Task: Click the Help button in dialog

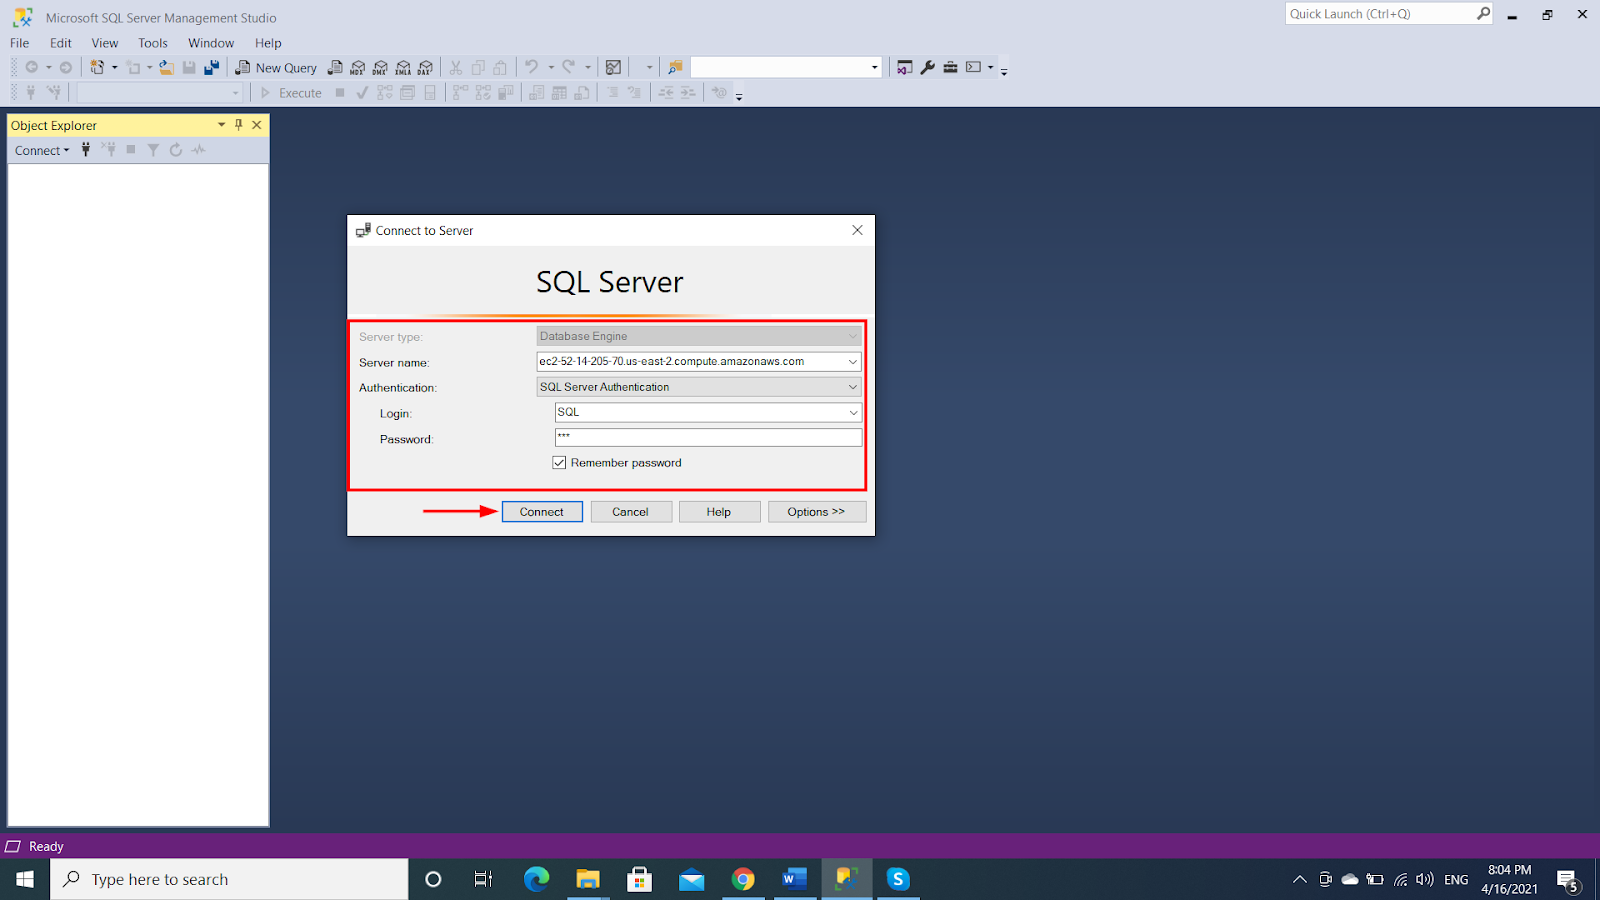Action: pyautogui.click(x=719, y=512)
